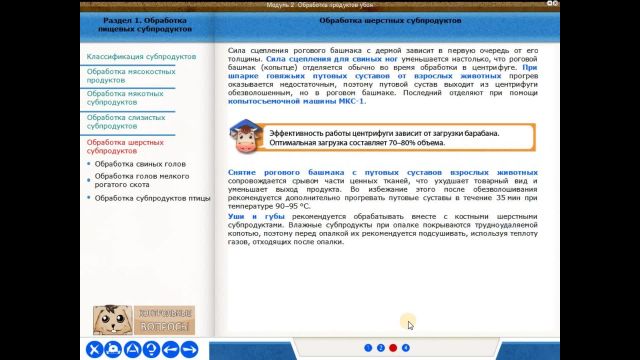Viewport: 640px width, 360px height.
Task: Click the lightbulb help icon
Action: (151, 349)
